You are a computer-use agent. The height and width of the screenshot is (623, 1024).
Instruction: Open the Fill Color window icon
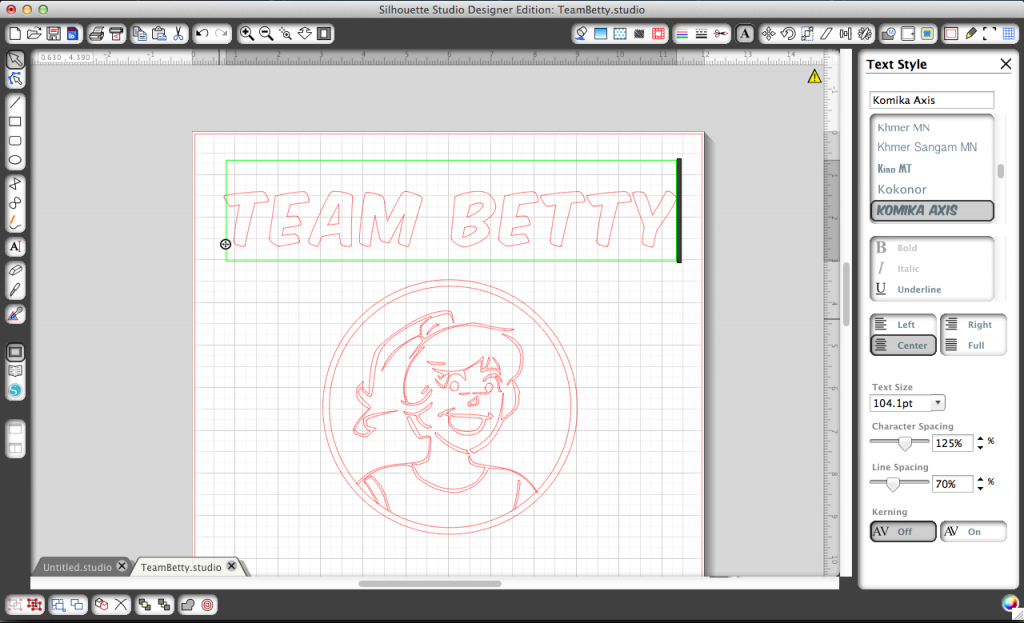click(x=581, y=33)
